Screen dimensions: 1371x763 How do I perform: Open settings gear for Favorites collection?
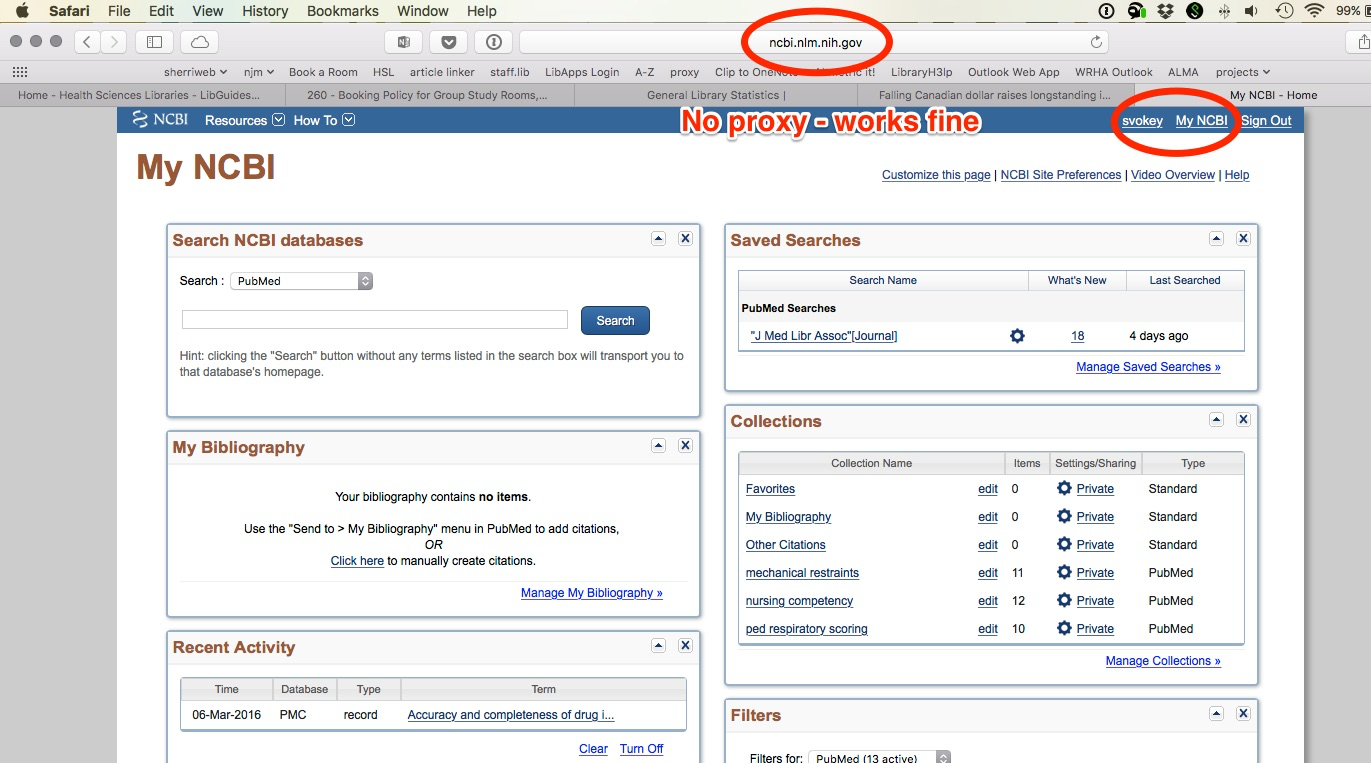[x=1064, y=489]
